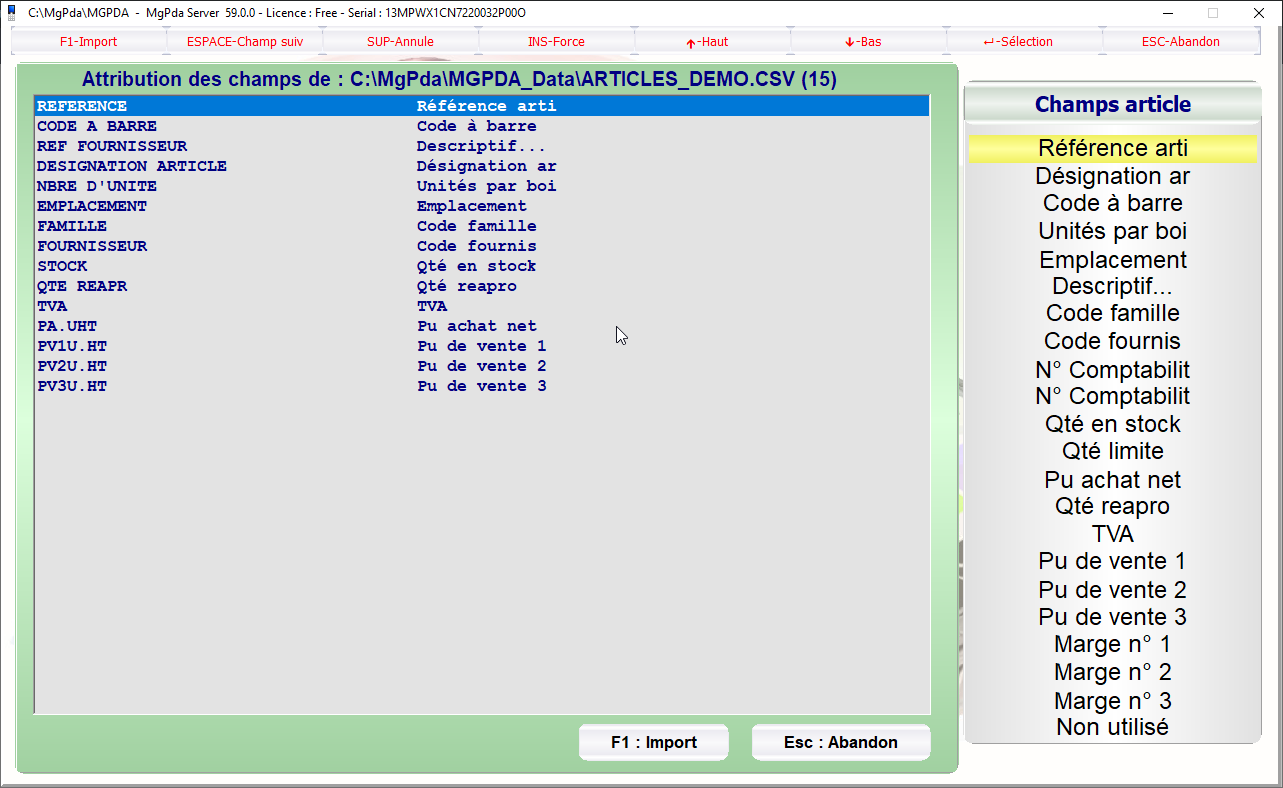The height and width of the screenshot is (788, 1283).
Task: Select the DESIGNATION ARTICLE mapping row
Action: 132,166
